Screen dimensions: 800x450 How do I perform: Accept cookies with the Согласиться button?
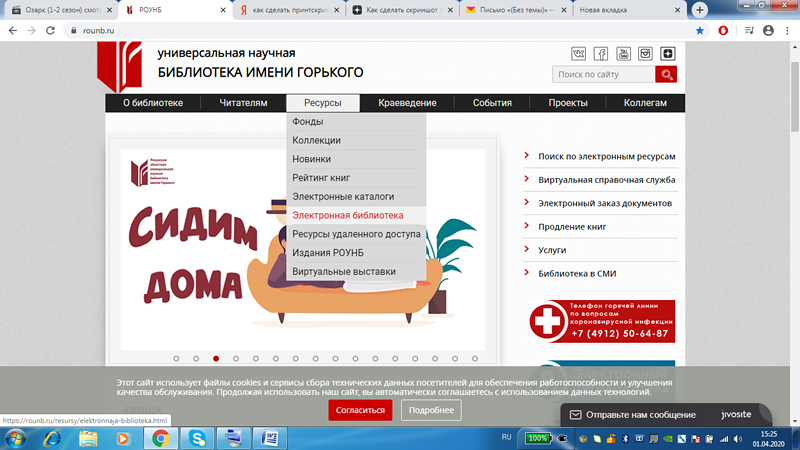click(x=360, y=410)
